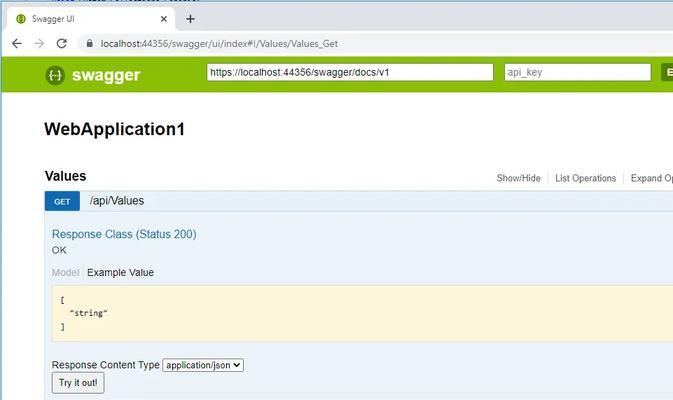This screenshot has width=673, height=400.
Task: Close the Swagger UI tab
Action: [164, 19]
